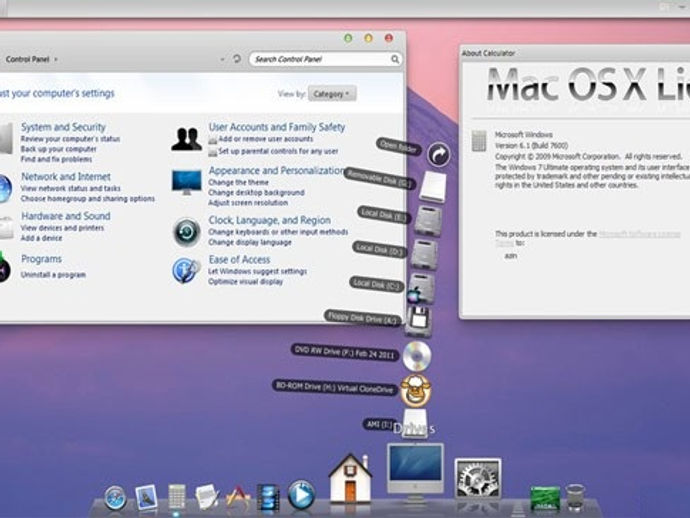This screenshot has height=518, width=690.
Task: Click 'View devices and printers'
Action: tap(62, 228)
